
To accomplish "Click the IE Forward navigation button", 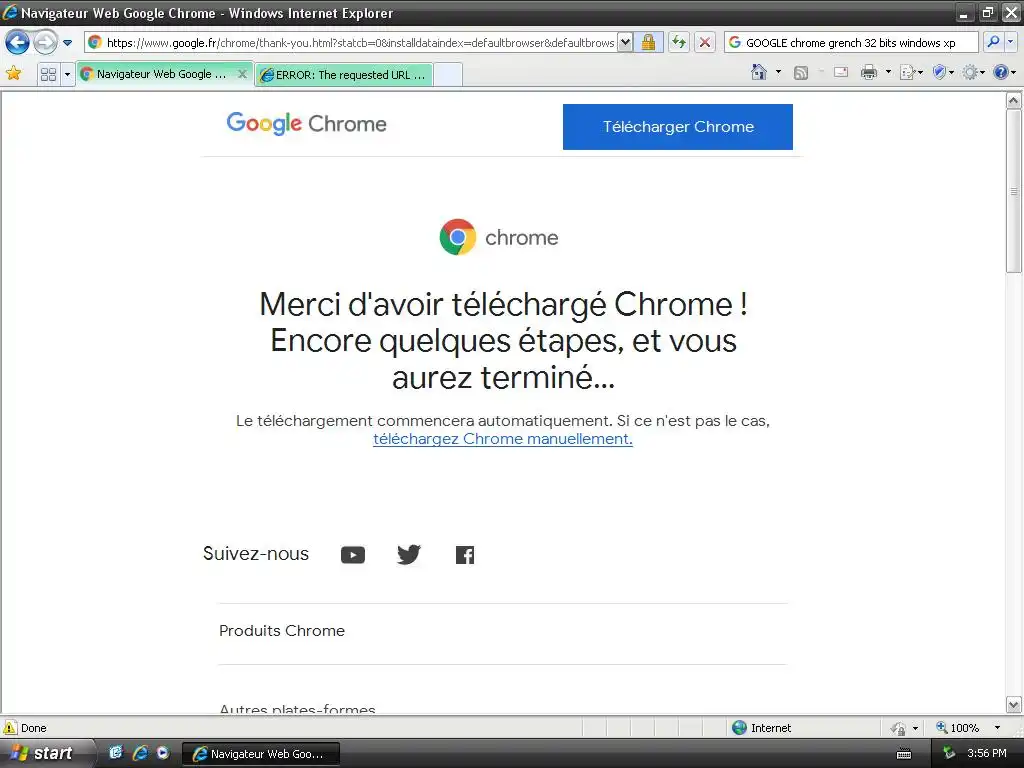I will tap(45, 43).
